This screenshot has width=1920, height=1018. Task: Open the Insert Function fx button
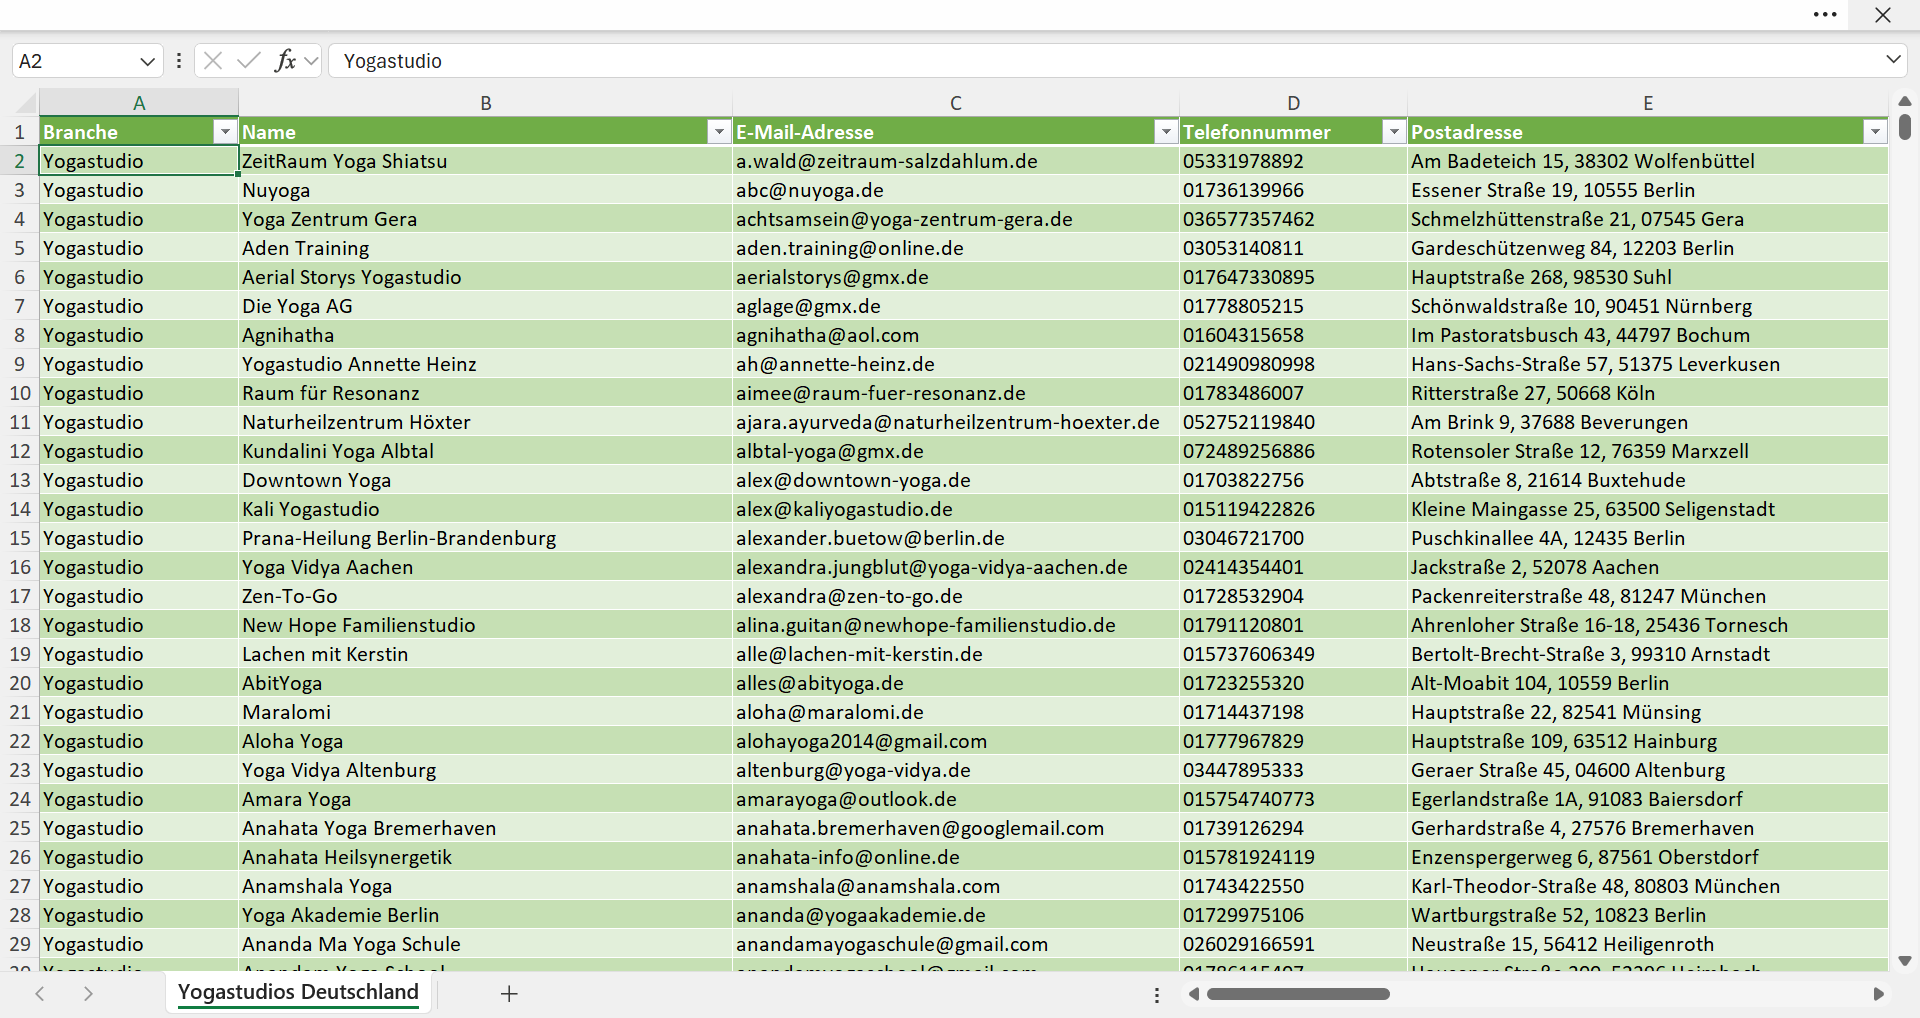(x=285, y=61)
